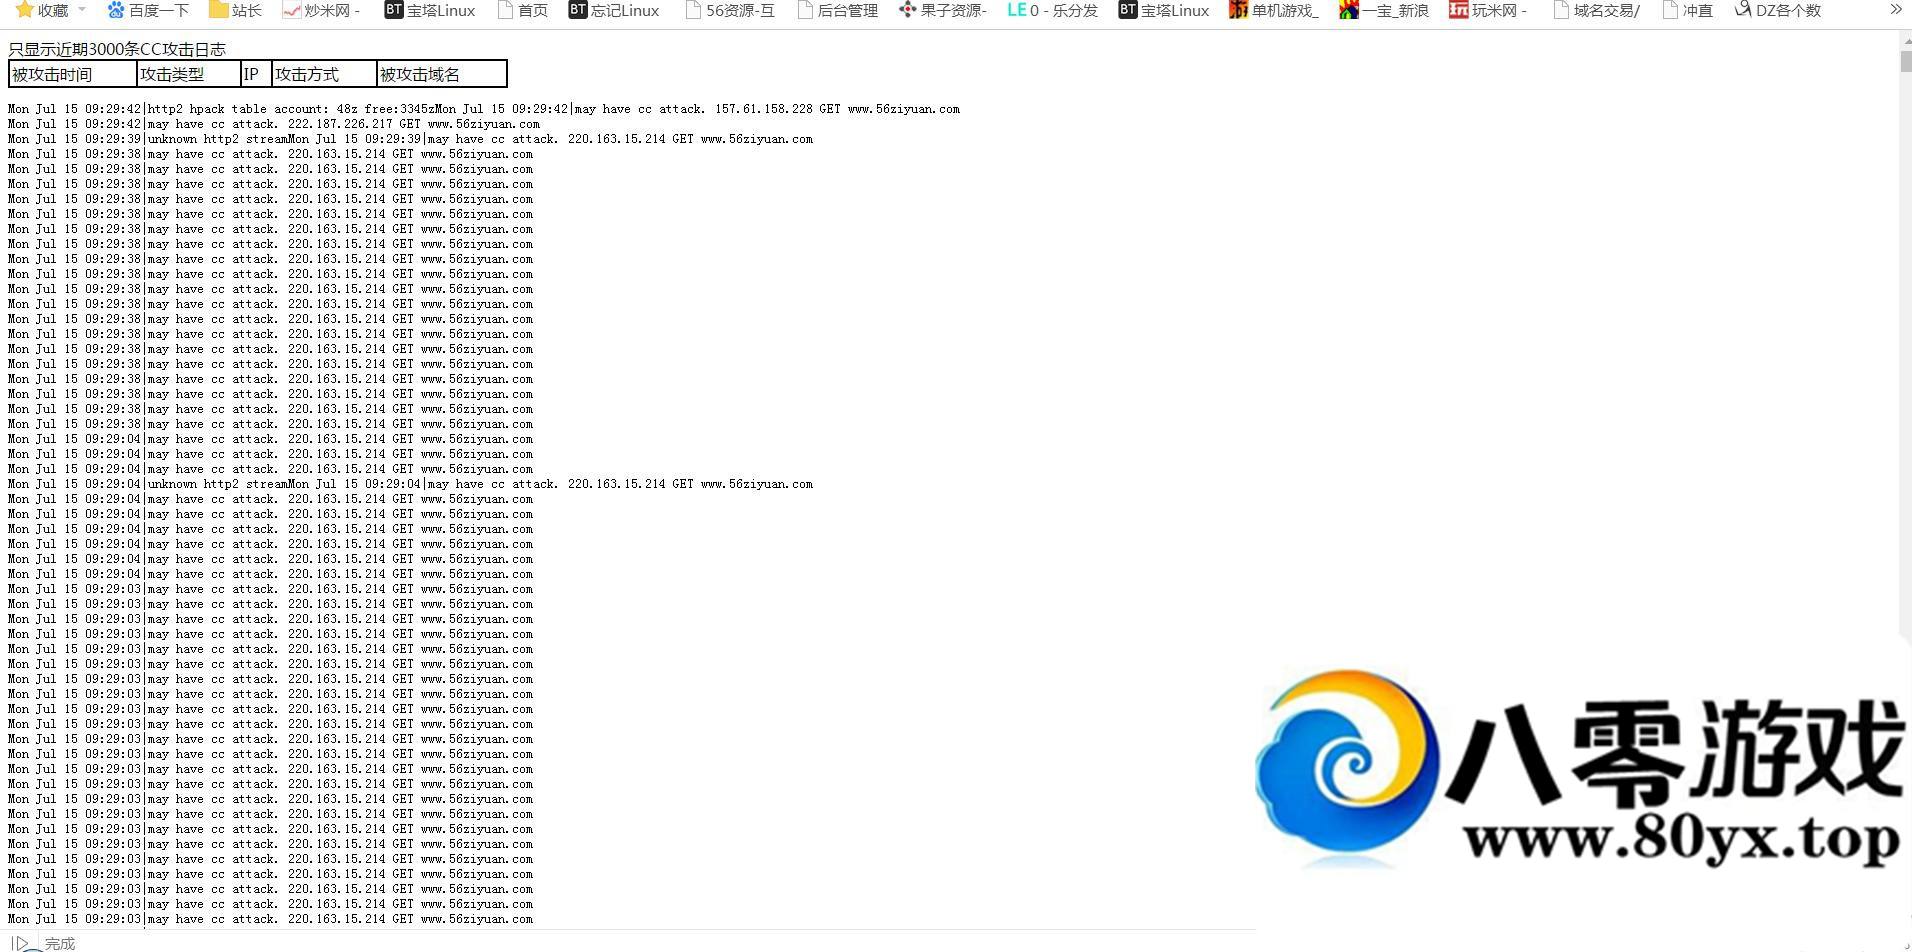Click the 被攻击时间 table header
This screenshot has width=1912, height=952.
[73, 74]
